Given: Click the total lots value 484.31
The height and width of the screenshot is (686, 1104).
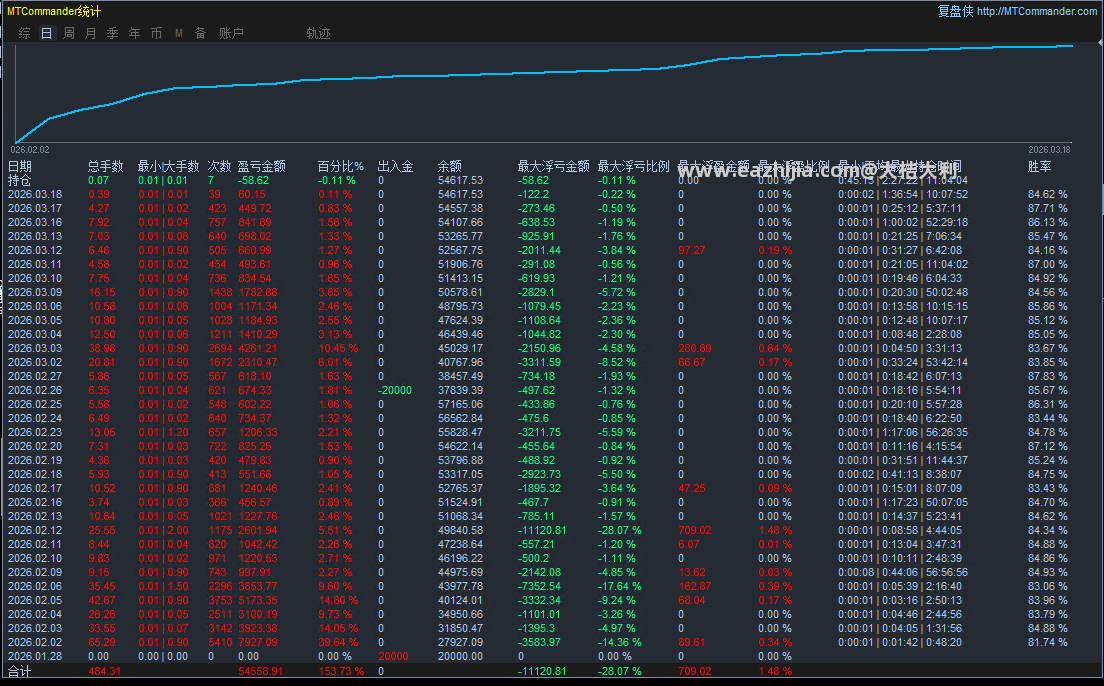Looking at the screenshot, I should click(x=105, y=671).
